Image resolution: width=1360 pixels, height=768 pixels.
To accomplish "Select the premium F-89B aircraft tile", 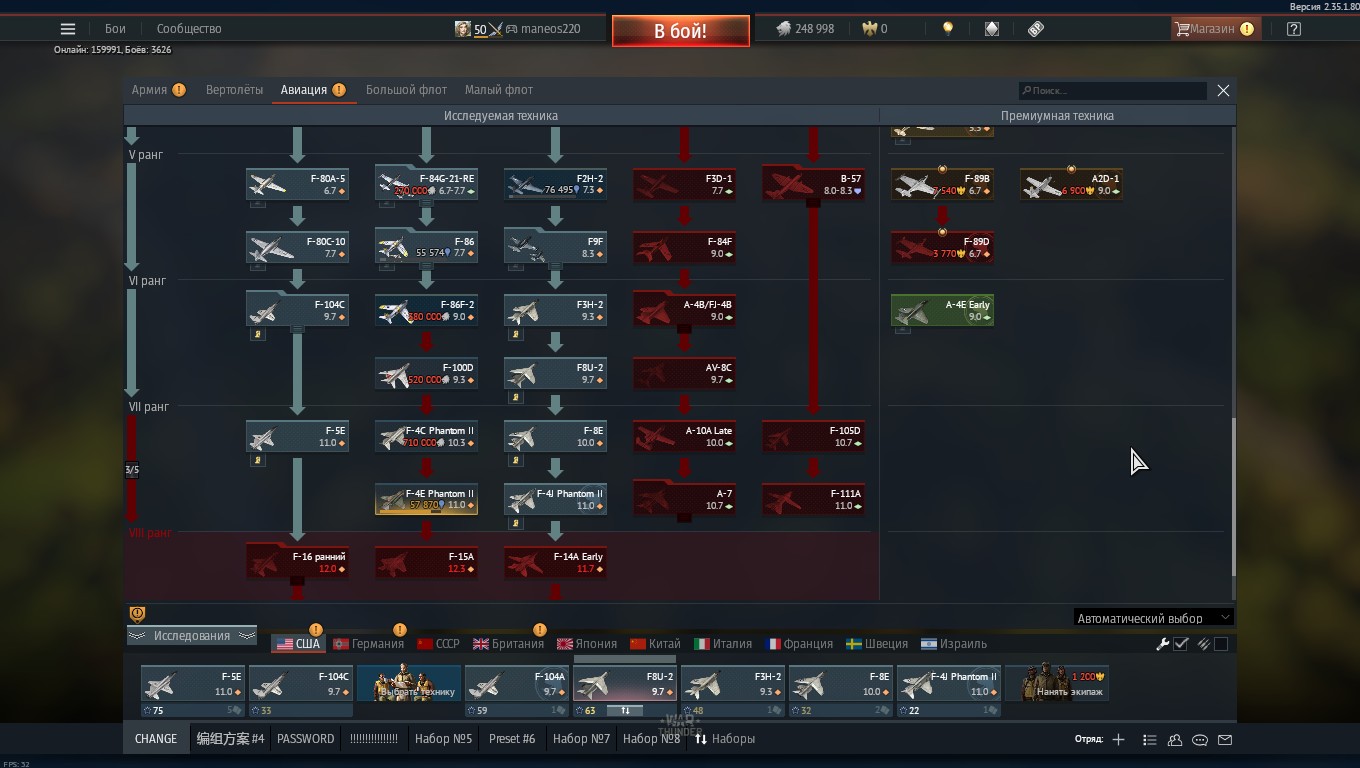I will coord(942,184).
